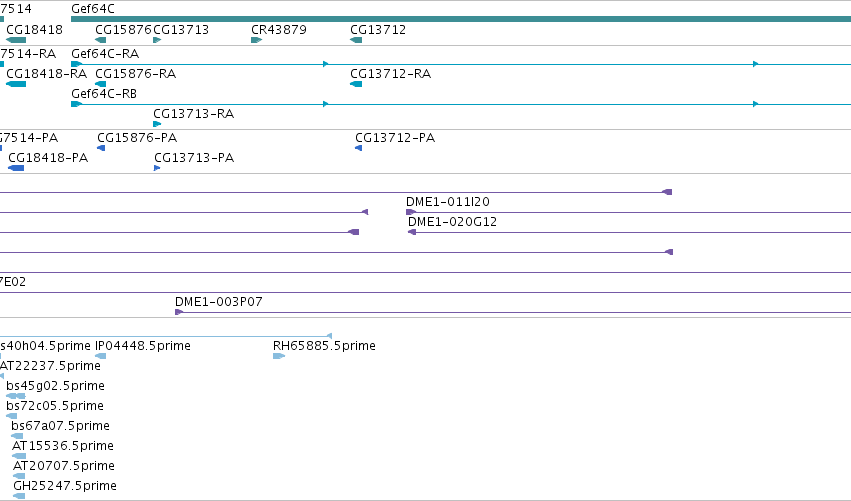Select the CG18418 gene label
The width and height of the screenshot is (851, 501).
(x=34, y=30)
